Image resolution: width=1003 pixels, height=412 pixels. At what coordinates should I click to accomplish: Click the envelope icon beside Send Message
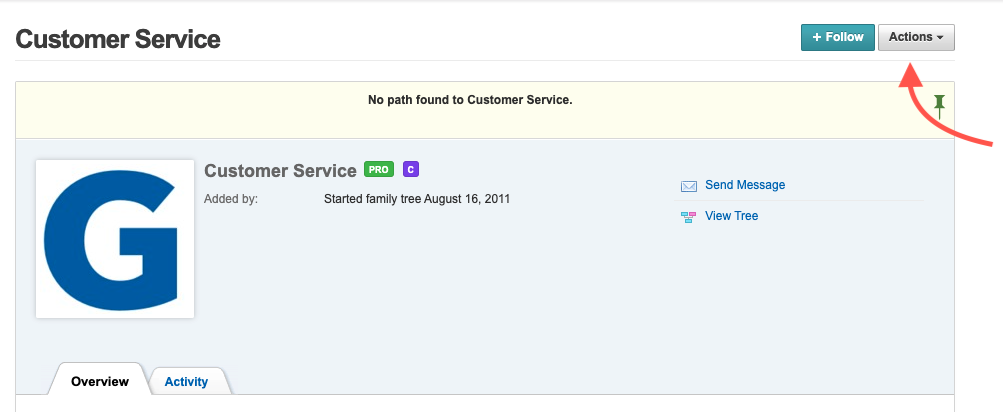click(688, 186)
